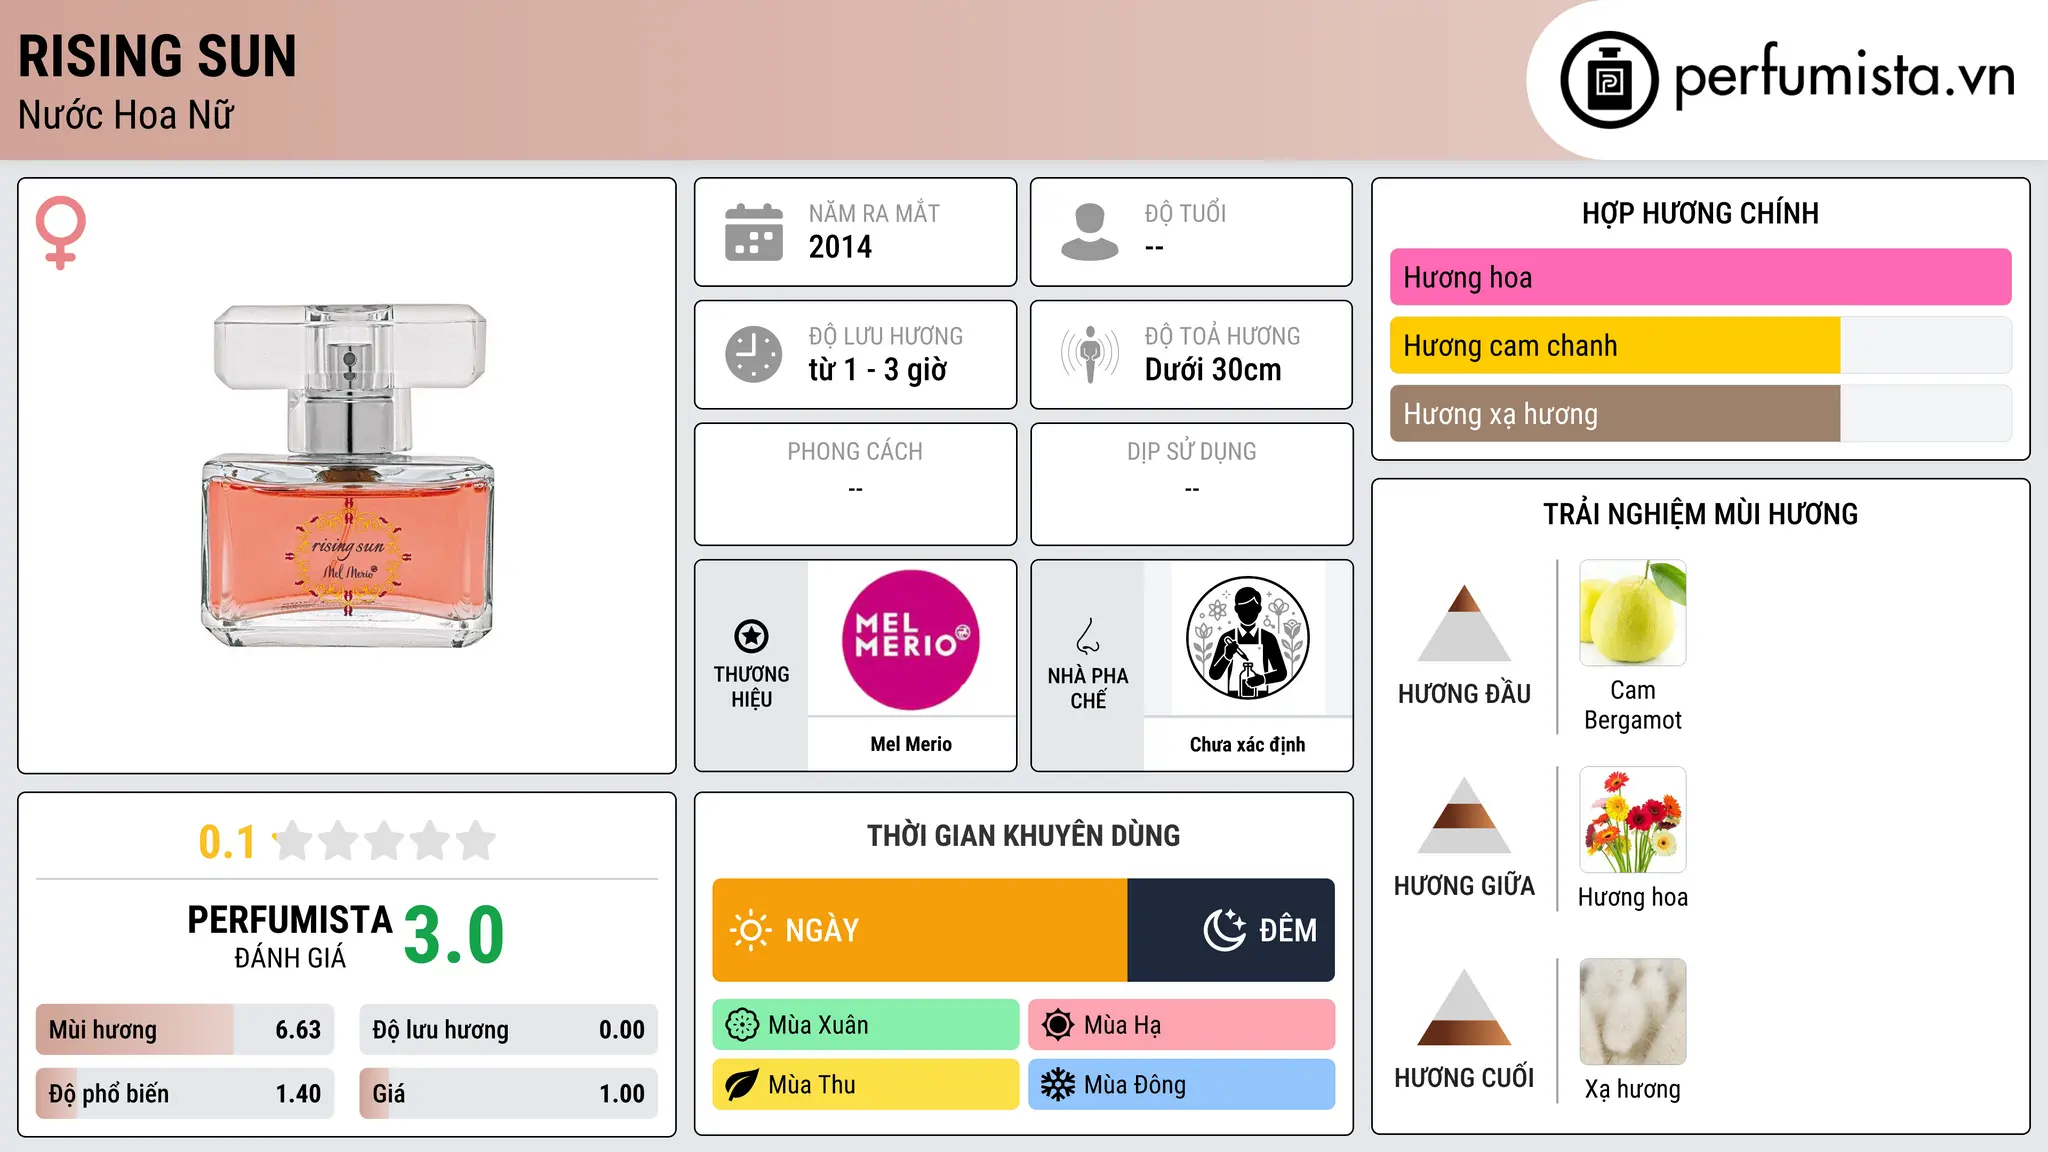
Task: Click the perfumer silhouette illustration
Action: [x=1247, y=639]
